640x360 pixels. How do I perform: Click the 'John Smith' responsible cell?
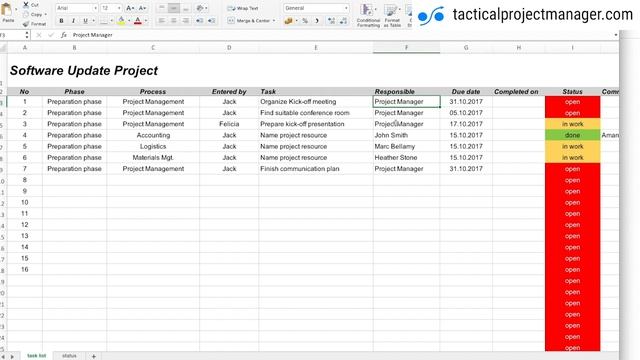pos(406,135)
